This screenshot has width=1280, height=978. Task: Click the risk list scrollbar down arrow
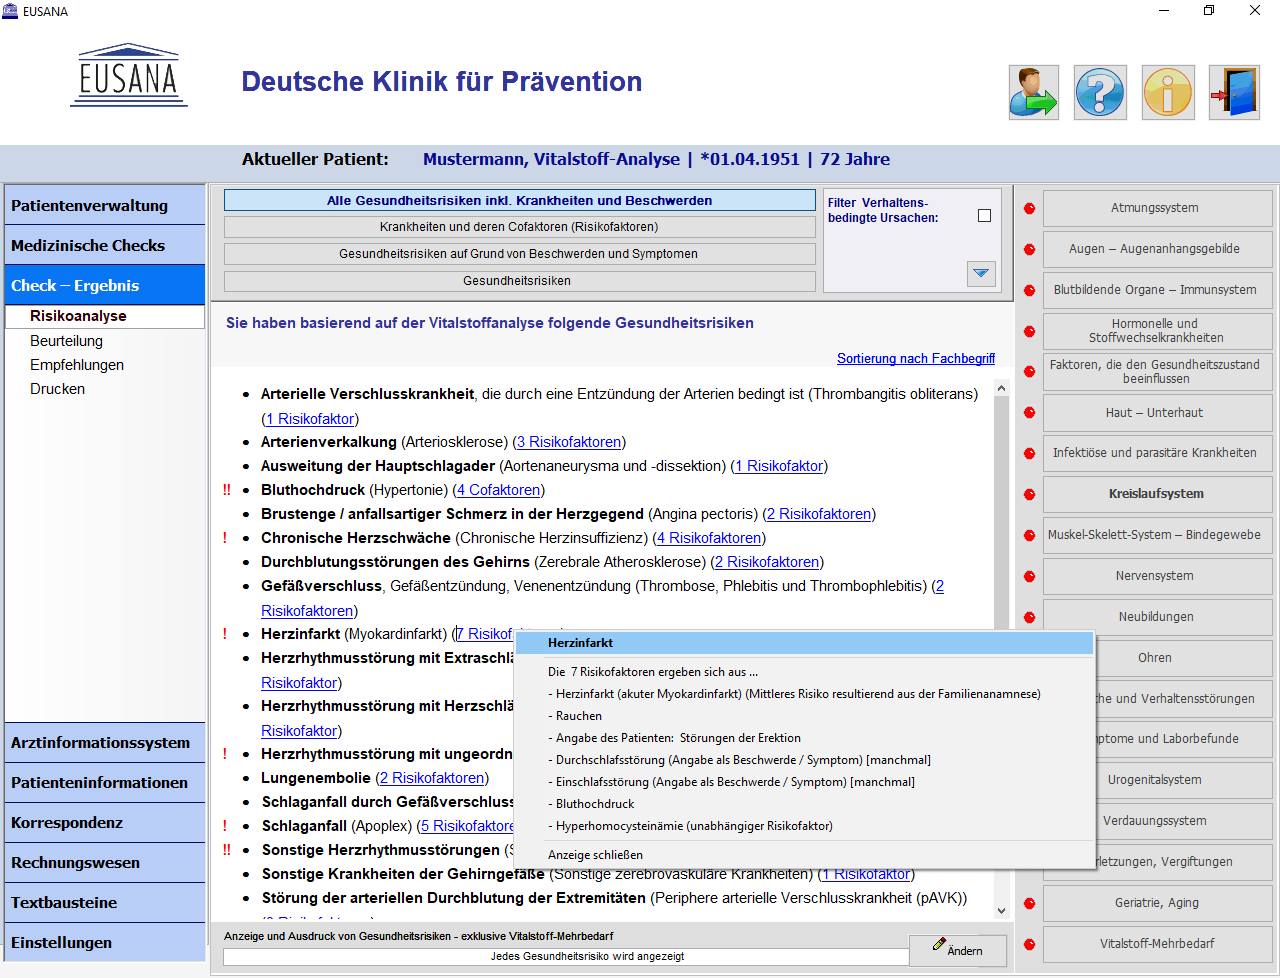[1002, 911]
